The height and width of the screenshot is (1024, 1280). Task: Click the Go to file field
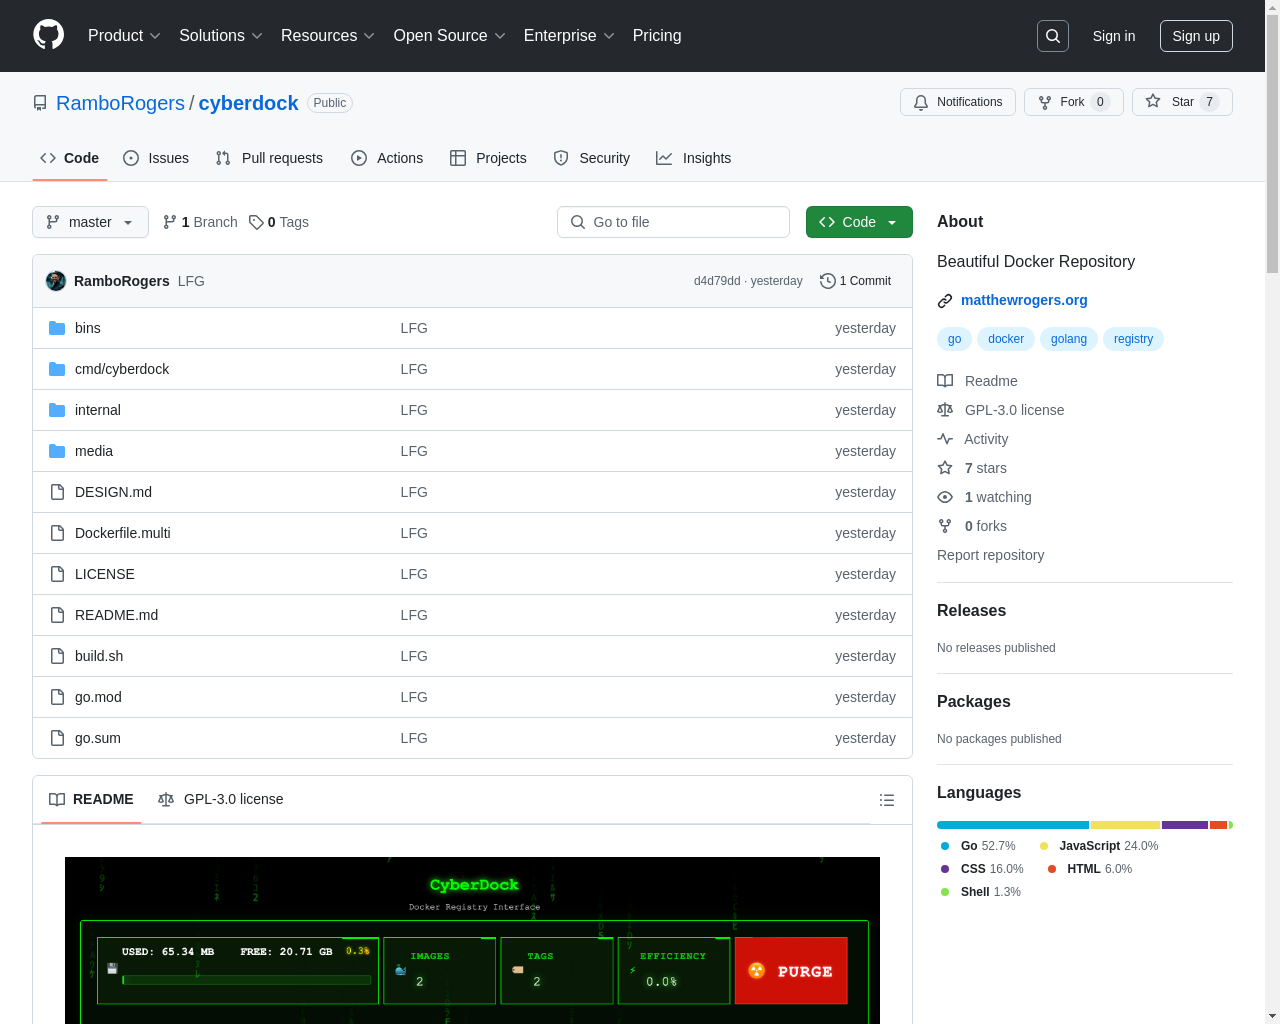[673, 222]
